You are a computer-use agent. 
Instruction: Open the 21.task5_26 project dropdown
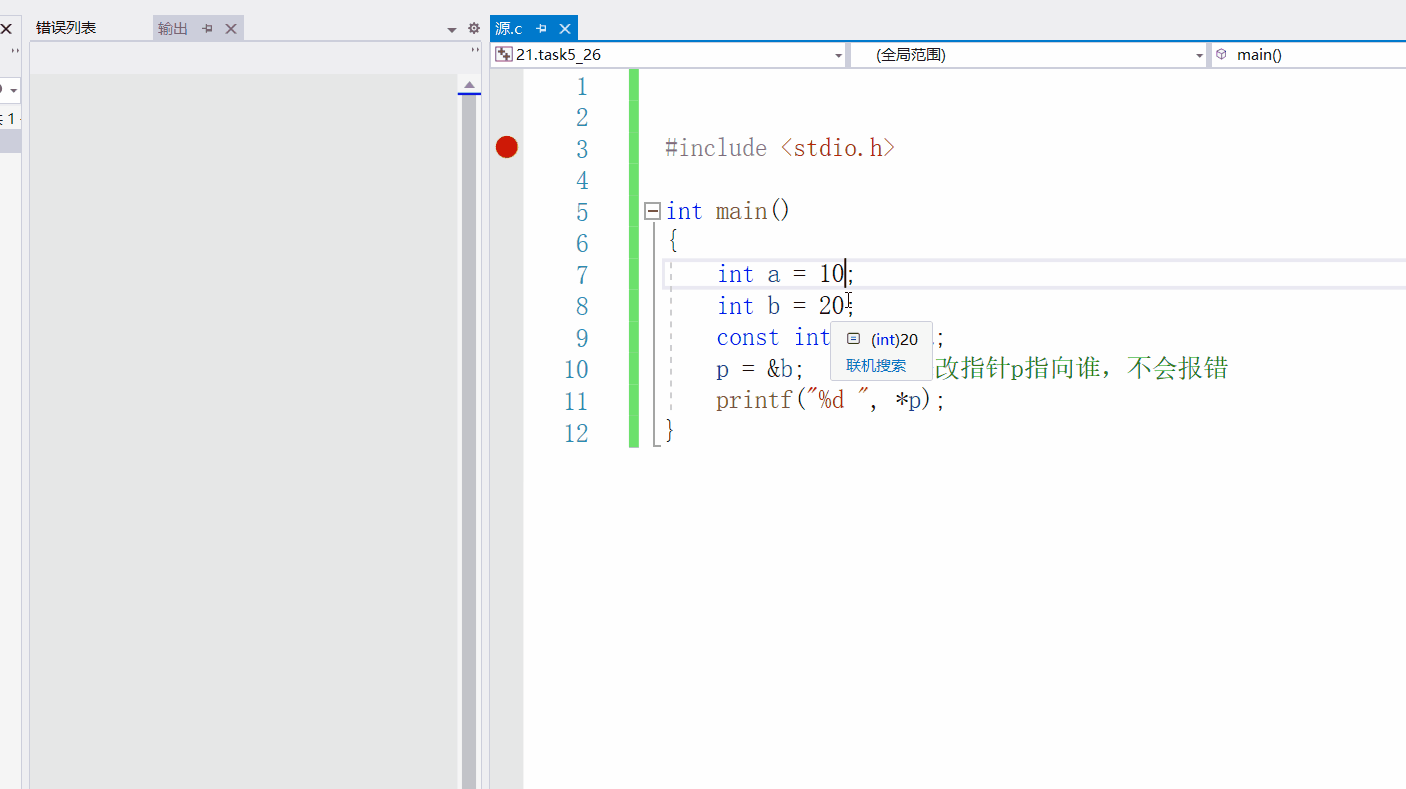click(x=839, y=56)
